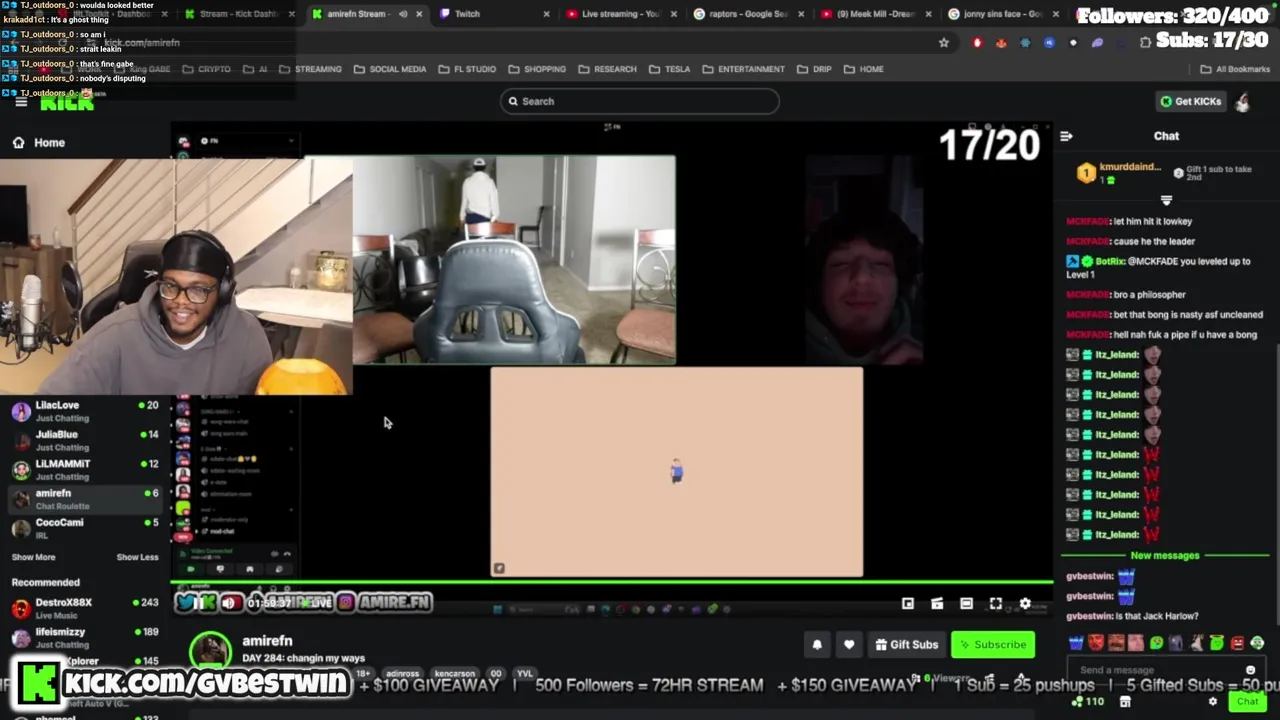Open the SHOPPING bookmarks folder
The width and height of the screenshot is (1280, 720).
click(x=537, y=69)
